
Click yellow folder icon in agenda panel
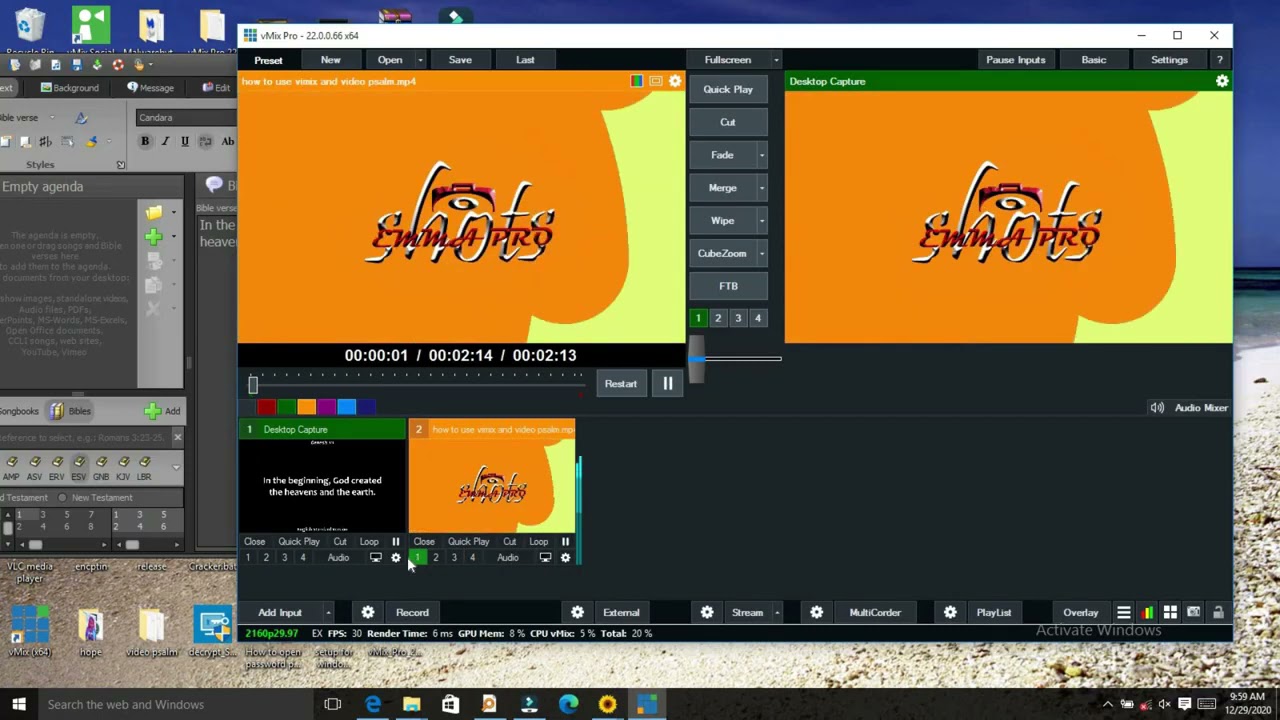coord(153,212)
